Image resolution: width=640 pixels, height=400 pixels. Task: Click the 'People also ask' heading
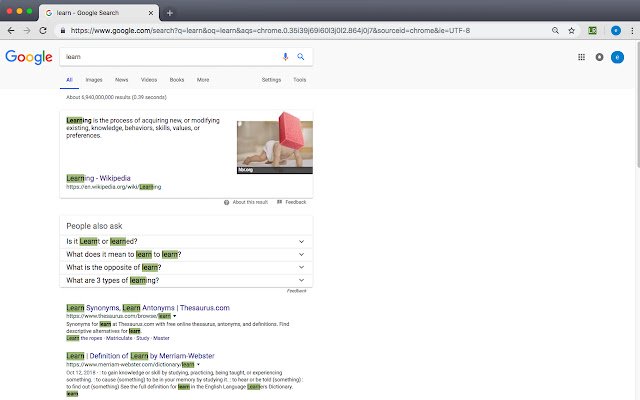point(94,226)
